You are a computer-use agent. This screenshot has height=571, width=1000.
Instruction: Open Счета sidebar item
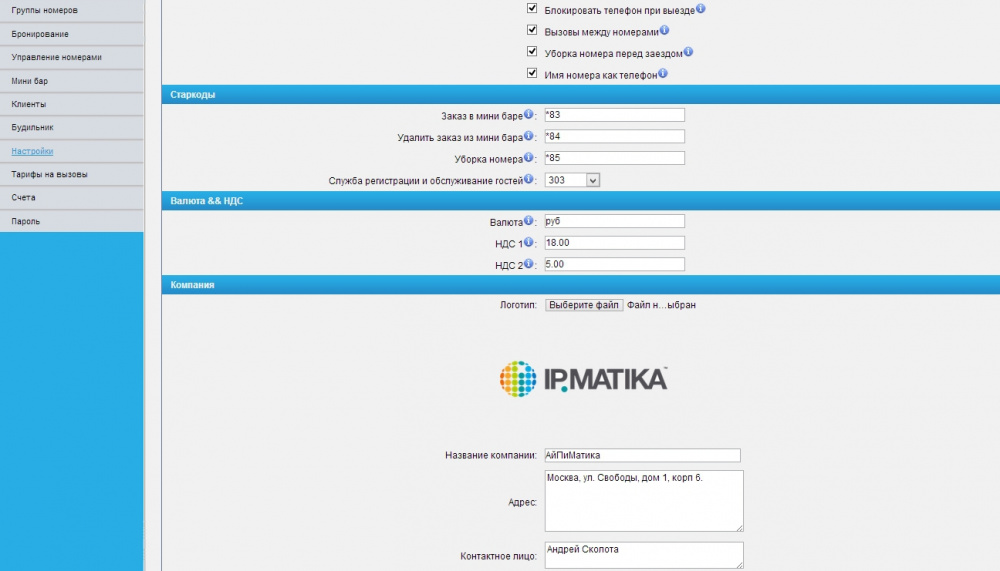click(x=72, y=198)
